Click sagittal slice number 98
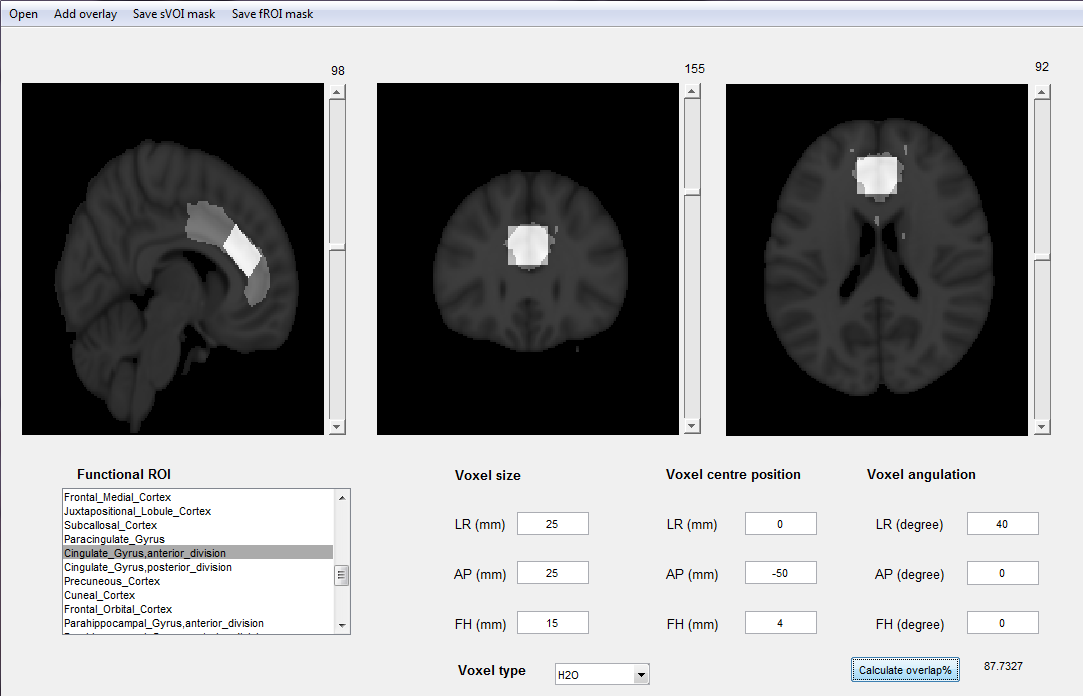Viewport: 1083px width, 696px height. [x=338, y=71]
